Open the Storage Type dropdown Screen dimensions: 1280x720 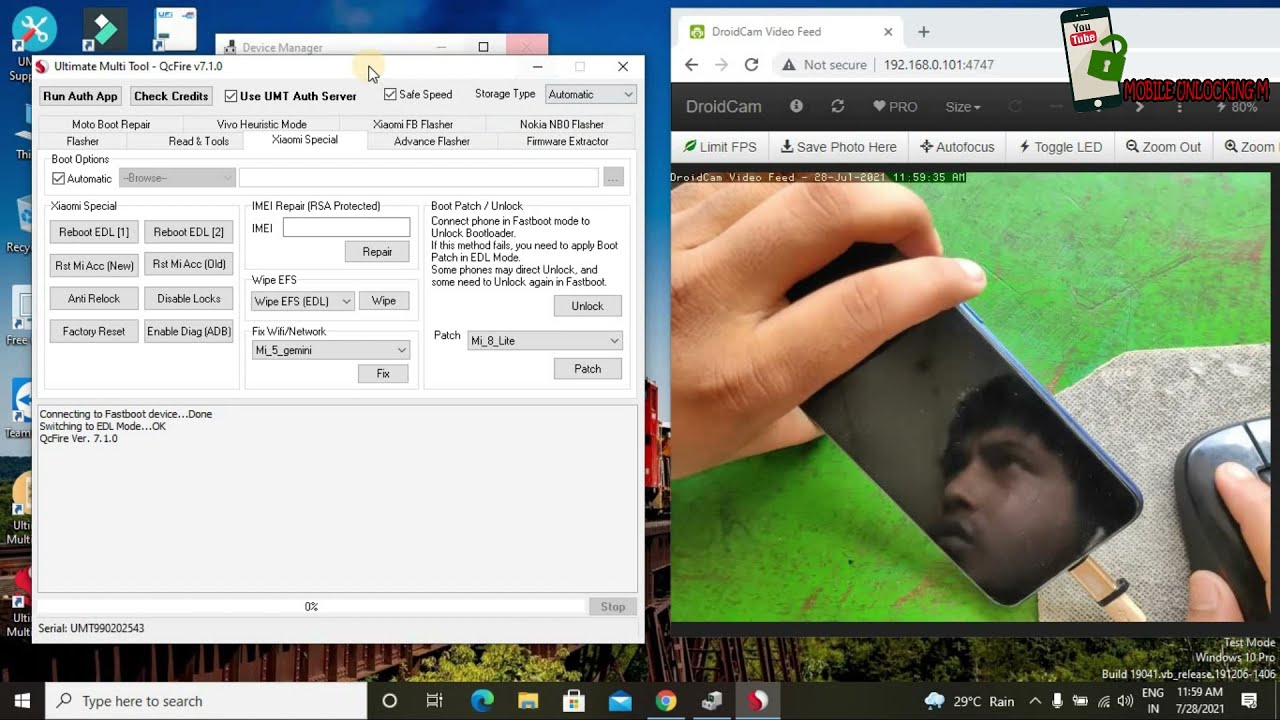[x=591, y=94]
